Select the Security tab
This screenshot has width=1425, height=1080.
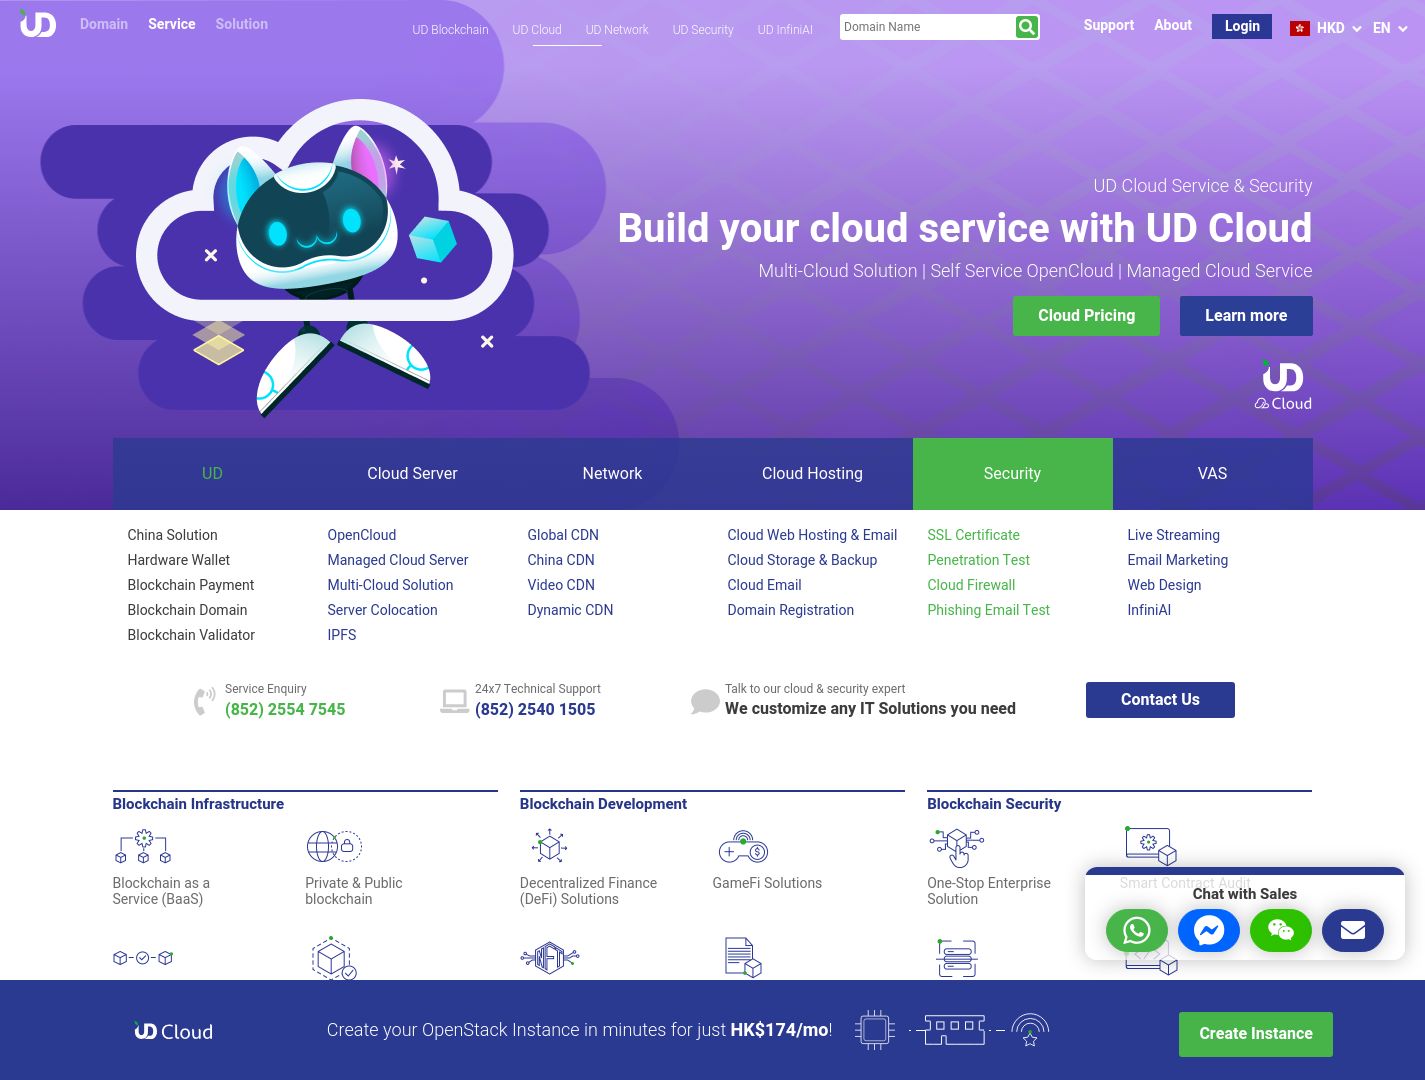point(1012,474)
